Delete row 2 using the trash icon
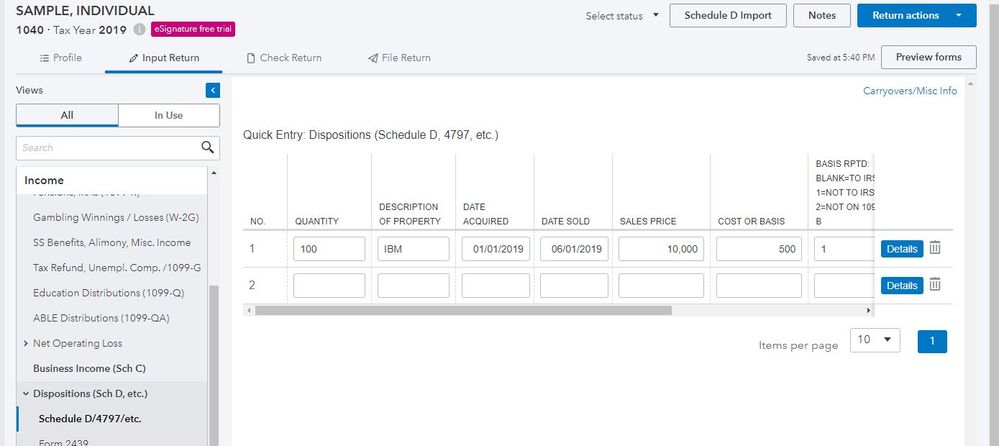The image size is (999, 446). coord(935,285)
